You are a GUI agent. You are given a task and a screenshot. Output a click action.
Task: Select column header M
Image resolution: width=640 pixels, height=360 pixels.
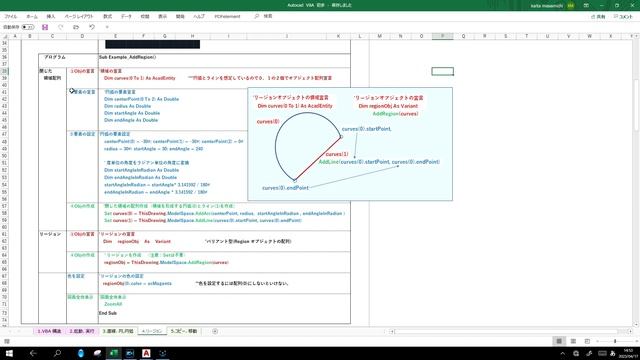coord(380,36)
